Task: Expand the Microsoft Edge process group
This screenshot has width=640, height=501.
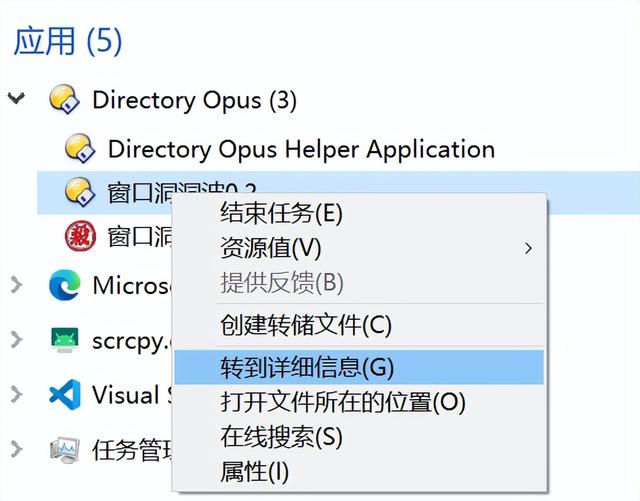Action: pyautogui.click(x=16, y=285)
